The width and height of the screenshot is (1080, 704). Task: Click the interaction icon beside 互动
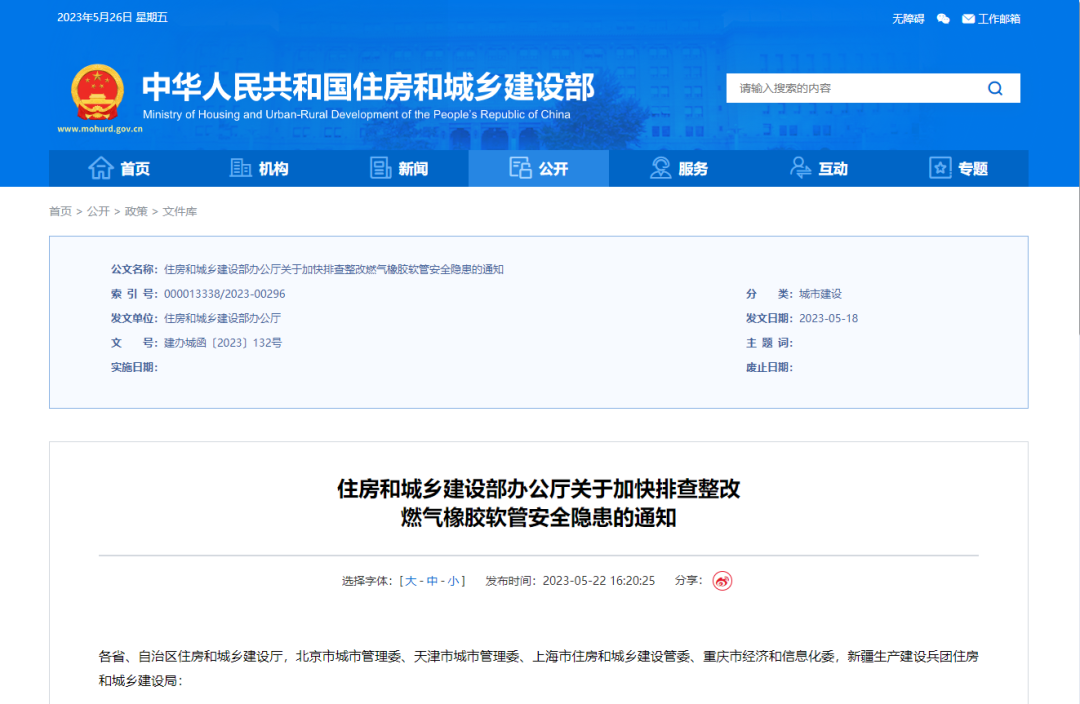click(x=800, y=167)
